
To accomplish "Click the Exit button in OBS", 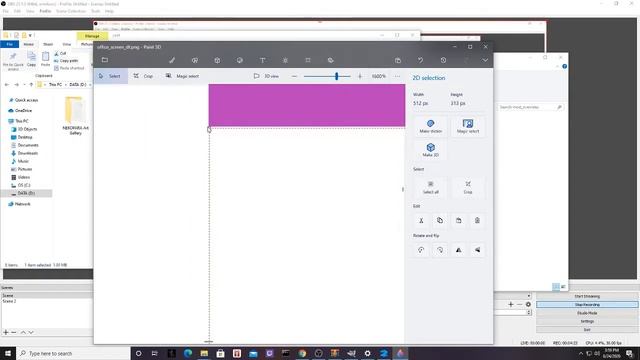I will (587, 329).
